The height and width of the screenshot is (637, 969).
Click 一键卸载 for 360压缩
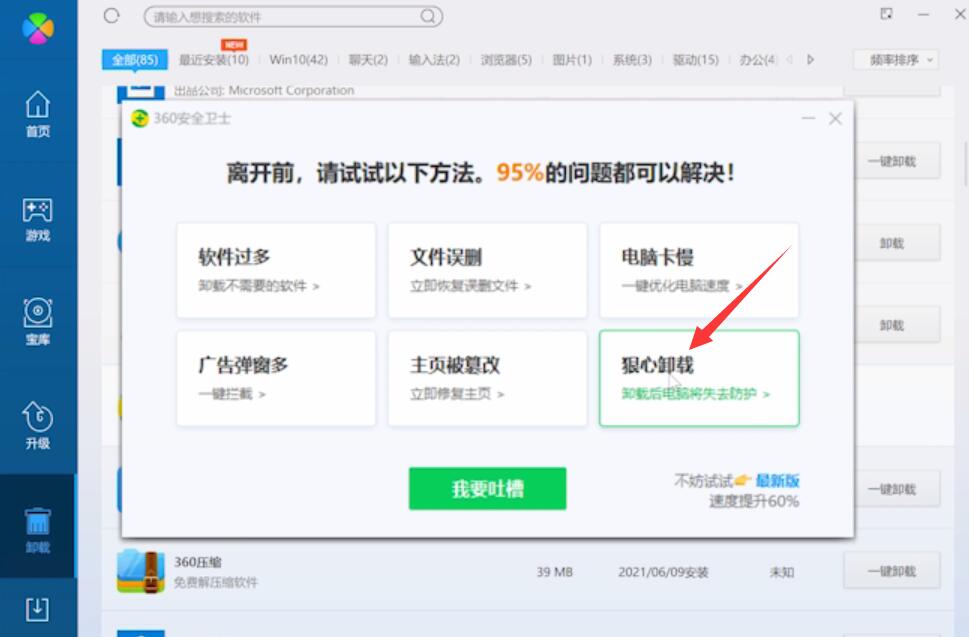[x=892, y=571]
